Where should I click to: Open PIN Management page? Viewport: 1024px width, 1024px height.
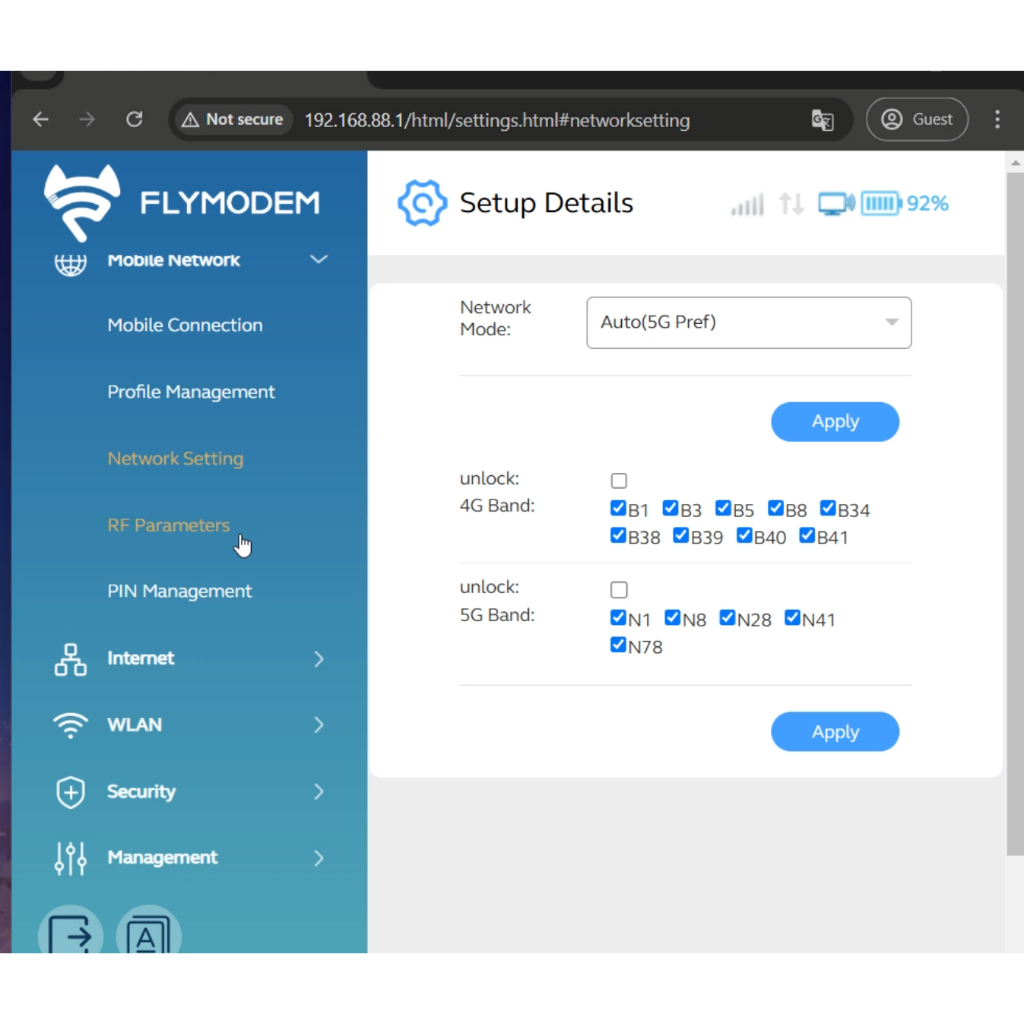click(x=180, y=592)
